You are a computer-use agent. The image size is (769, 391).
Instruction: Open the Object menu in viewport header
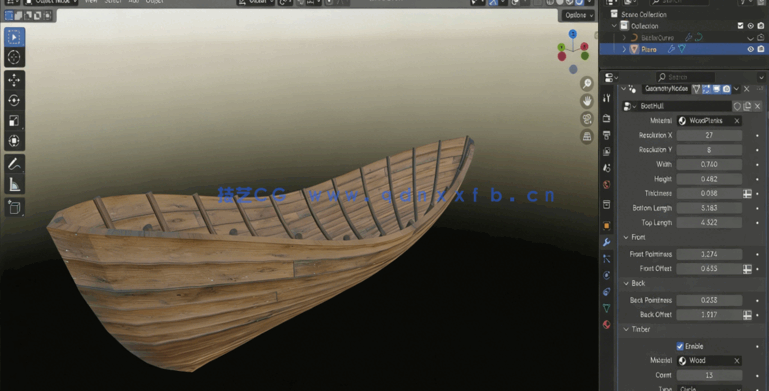pos(154,2)
